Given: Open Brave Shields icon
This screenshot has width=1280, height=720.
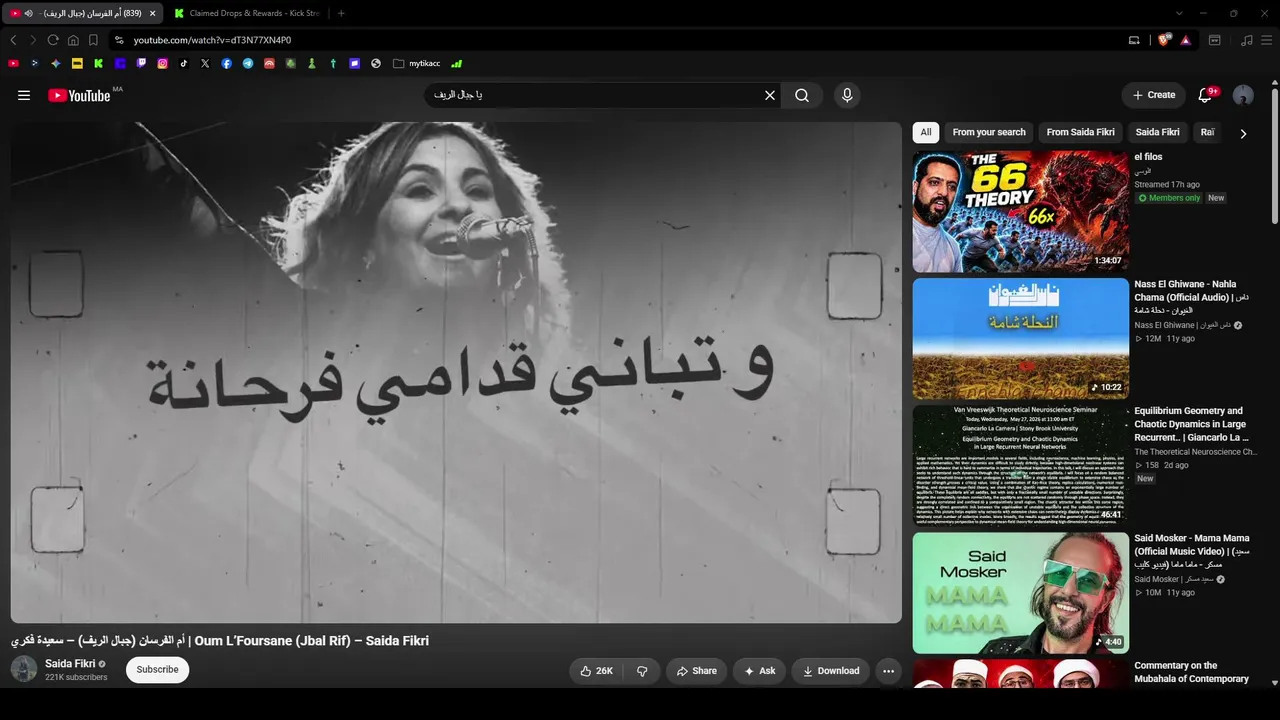Looking at the screenshot, I should pyautogui.click(x=1164, y=40).
